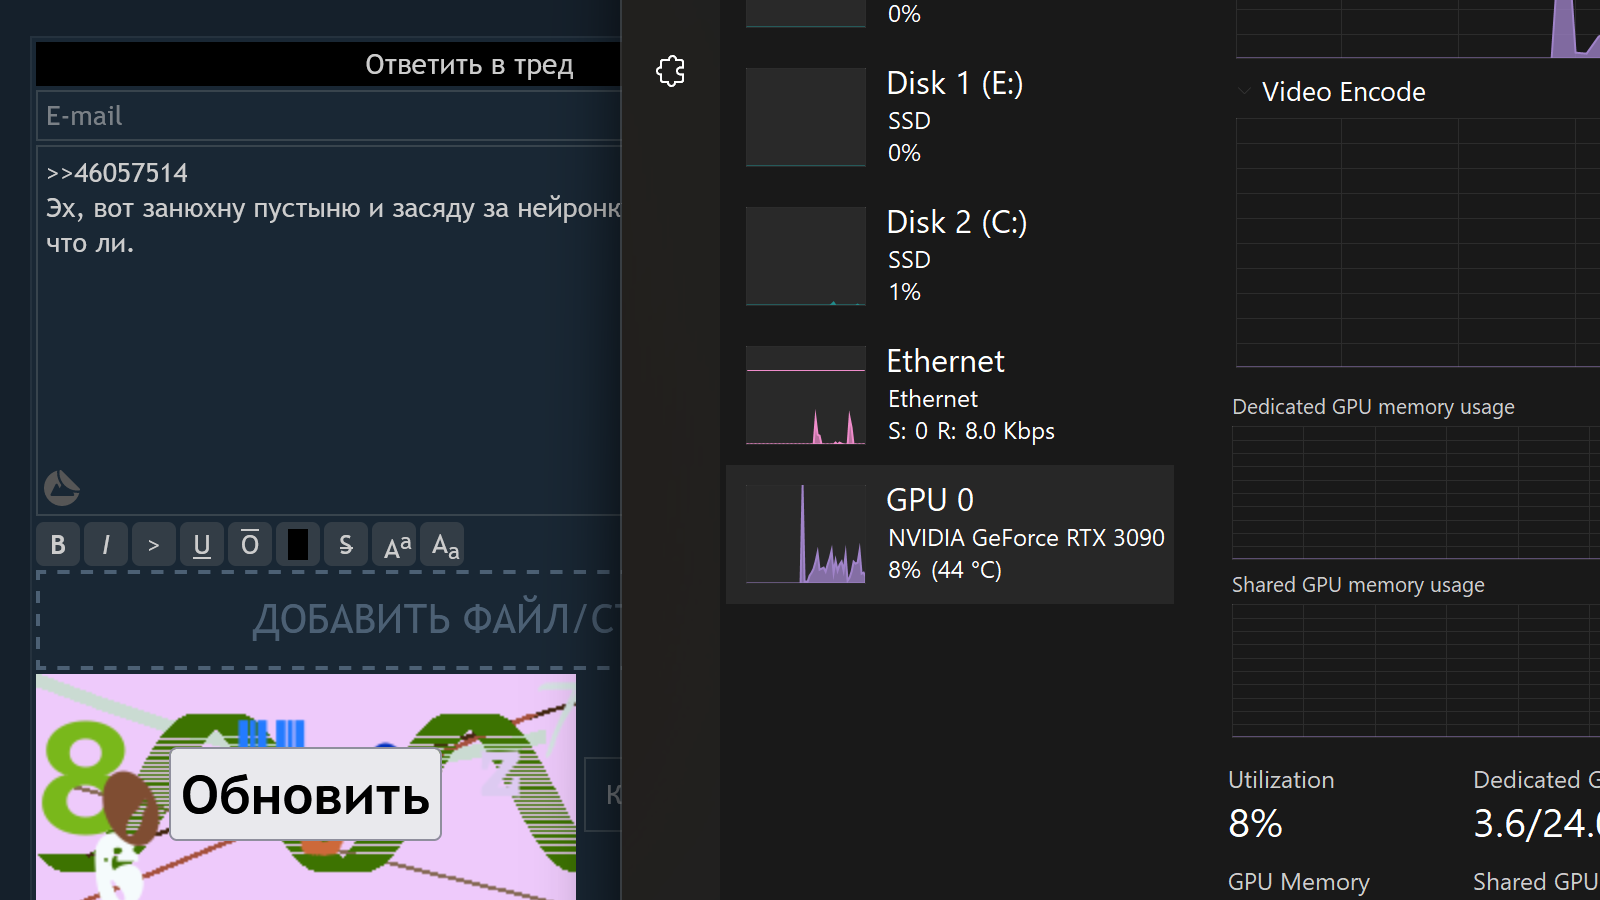Collapse the Video Encode graph chevron
This screenshot has width=1600, height=900.
coord(1244,91)
